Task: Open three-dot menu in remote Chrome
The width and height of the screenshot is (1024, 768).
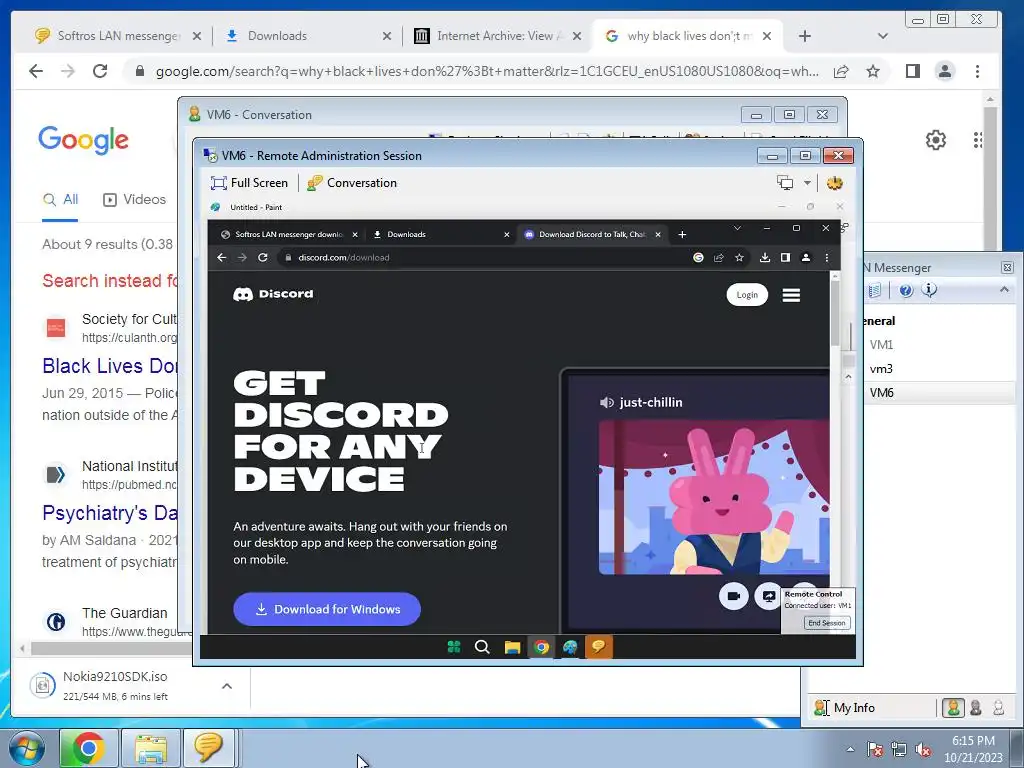Action: coord(827,257)
